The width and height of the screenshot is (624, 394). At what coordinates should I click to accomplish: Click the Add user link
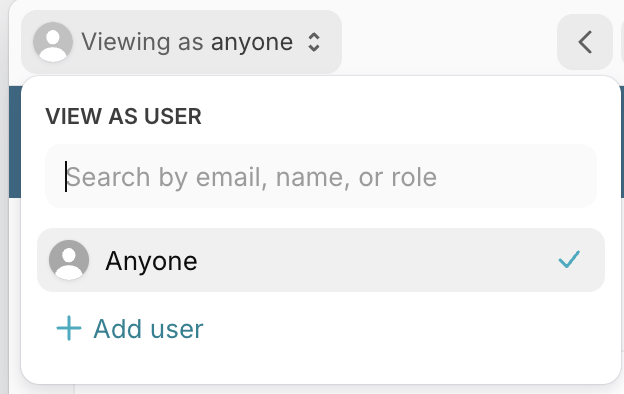[x=130, y=328]
